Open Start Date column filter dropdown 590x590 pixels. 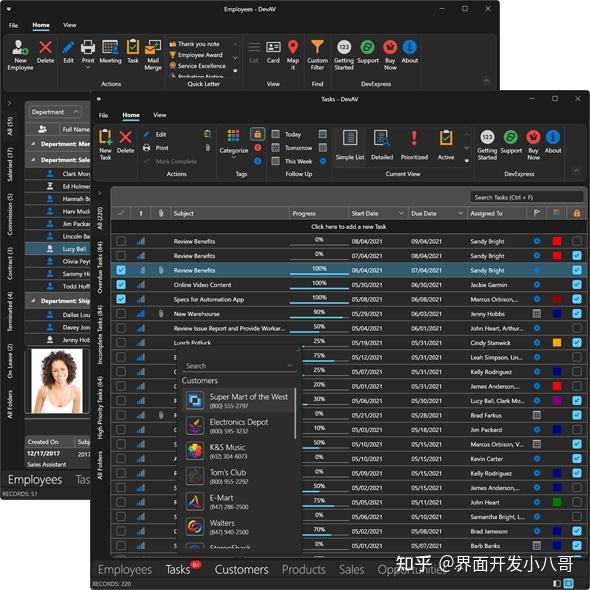pos(401,213)
